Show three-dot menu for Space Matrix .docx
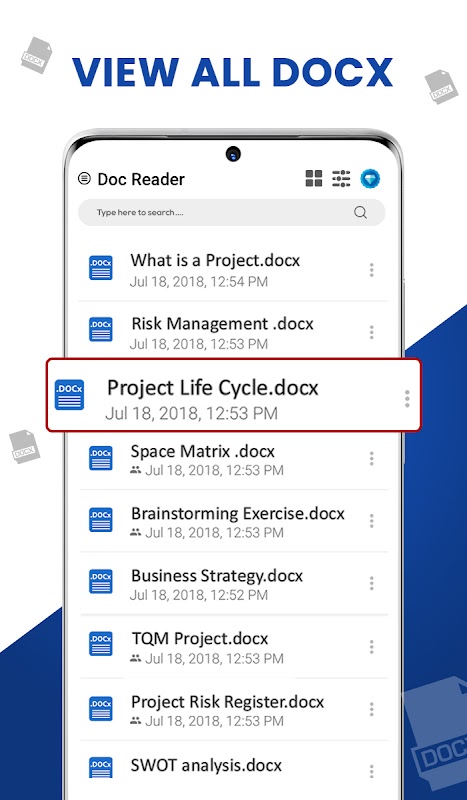Image resolution: width=467 pixels, height=800 pixels. [372, 459]
